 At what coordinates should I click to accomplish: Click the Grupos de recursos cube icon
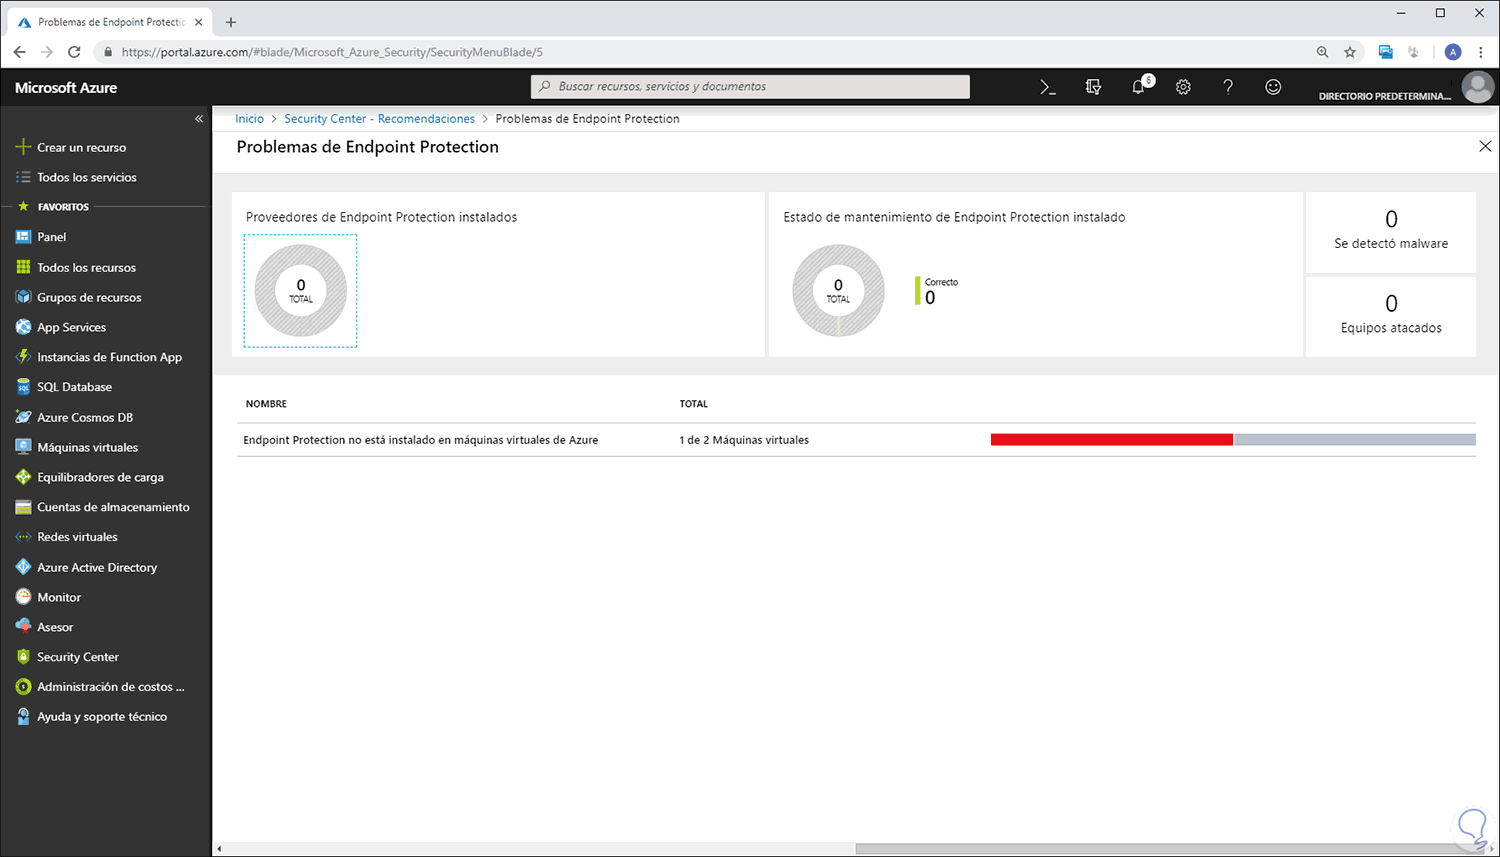[x=23, y=297]
